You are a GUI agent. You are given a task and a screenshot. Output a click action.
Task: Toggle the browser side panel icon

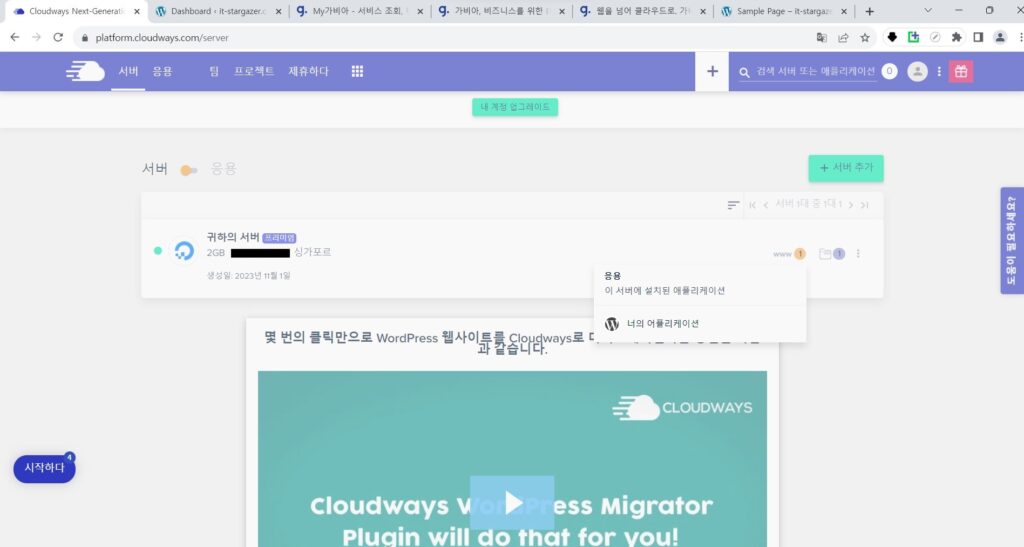click(978, 37)
